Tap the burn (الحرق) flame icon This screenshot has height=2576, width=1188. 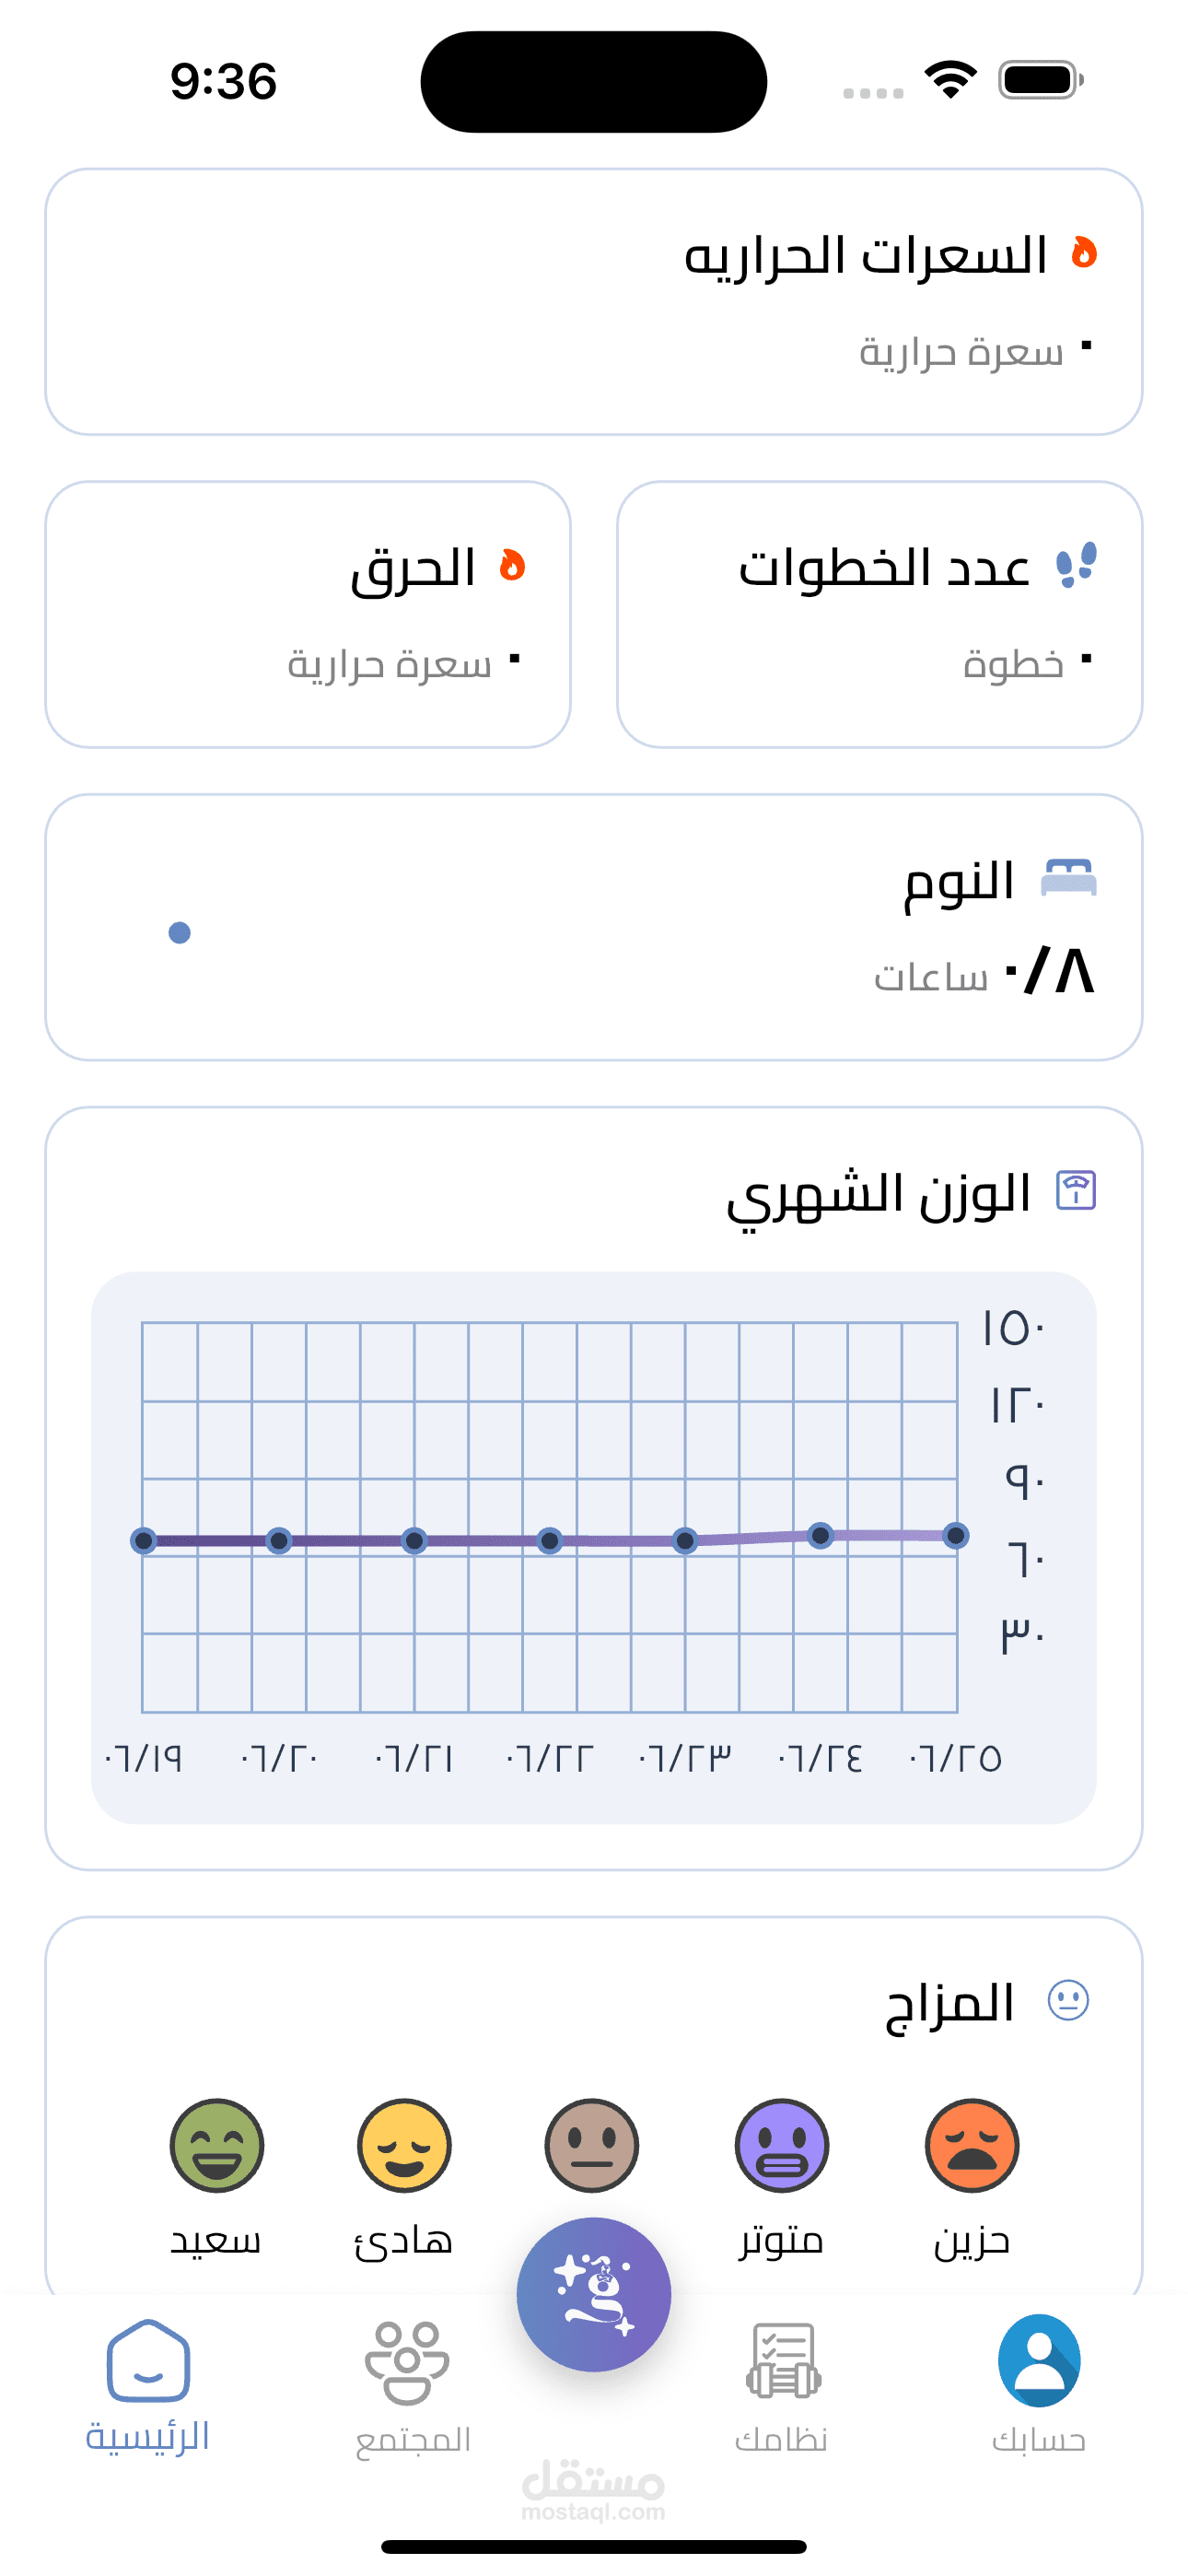(512, 566)
